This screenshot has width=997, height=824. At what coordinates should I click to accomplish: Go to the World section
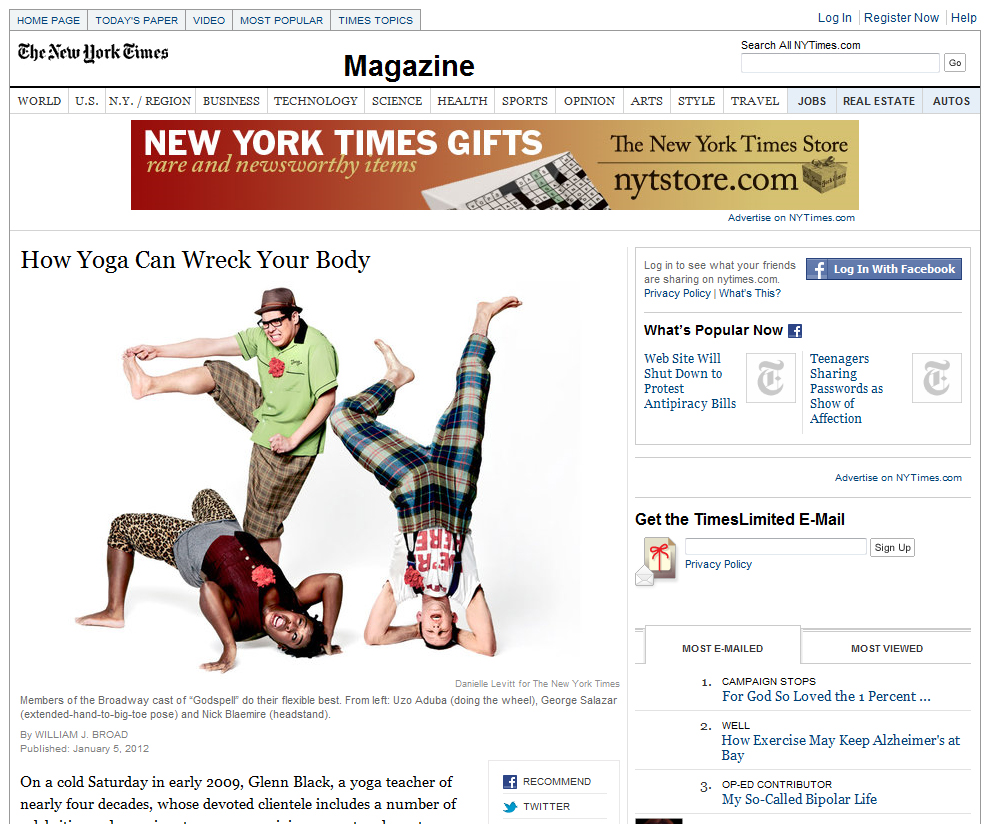(x=39, y=101)
